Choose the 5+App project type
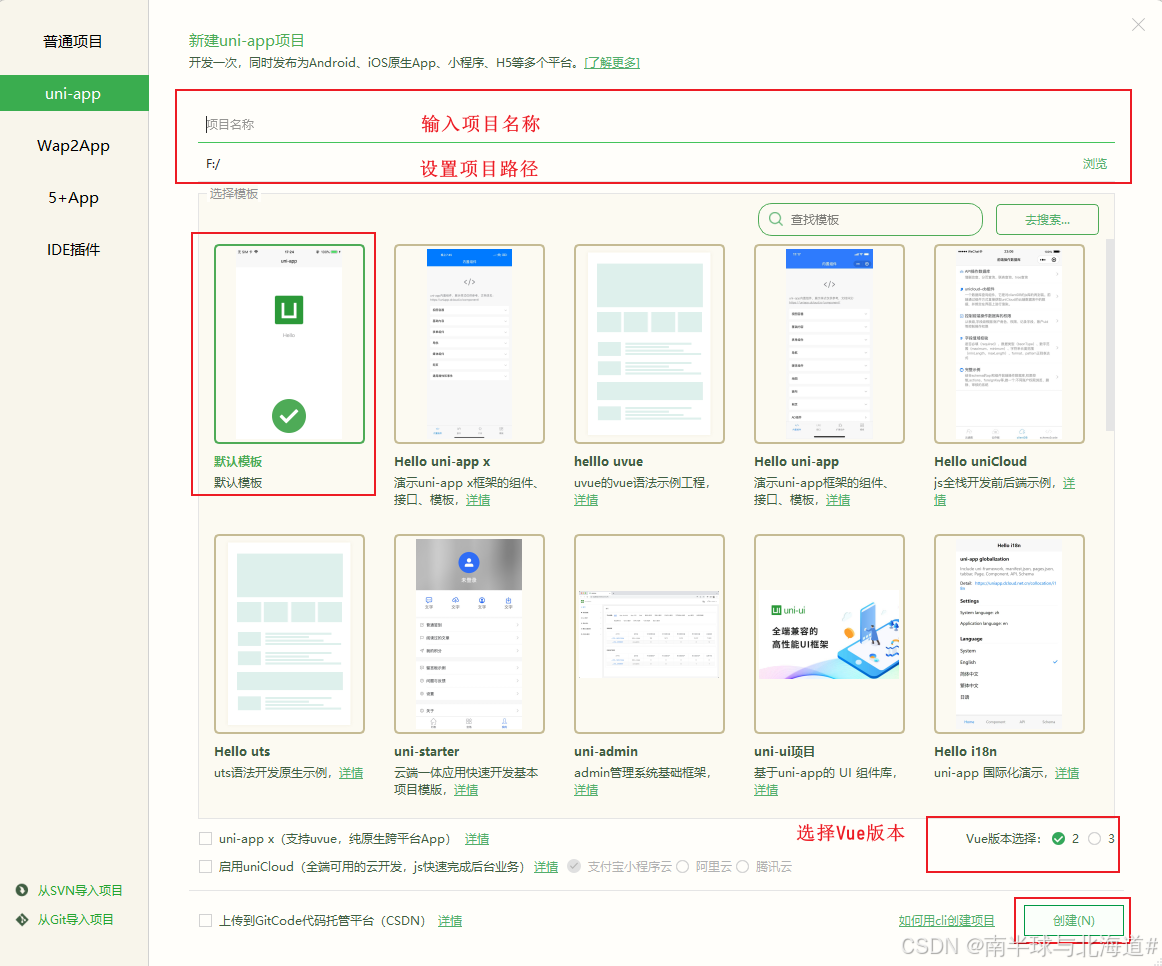This screenshot has height=966, width=1162. point(73,197)
